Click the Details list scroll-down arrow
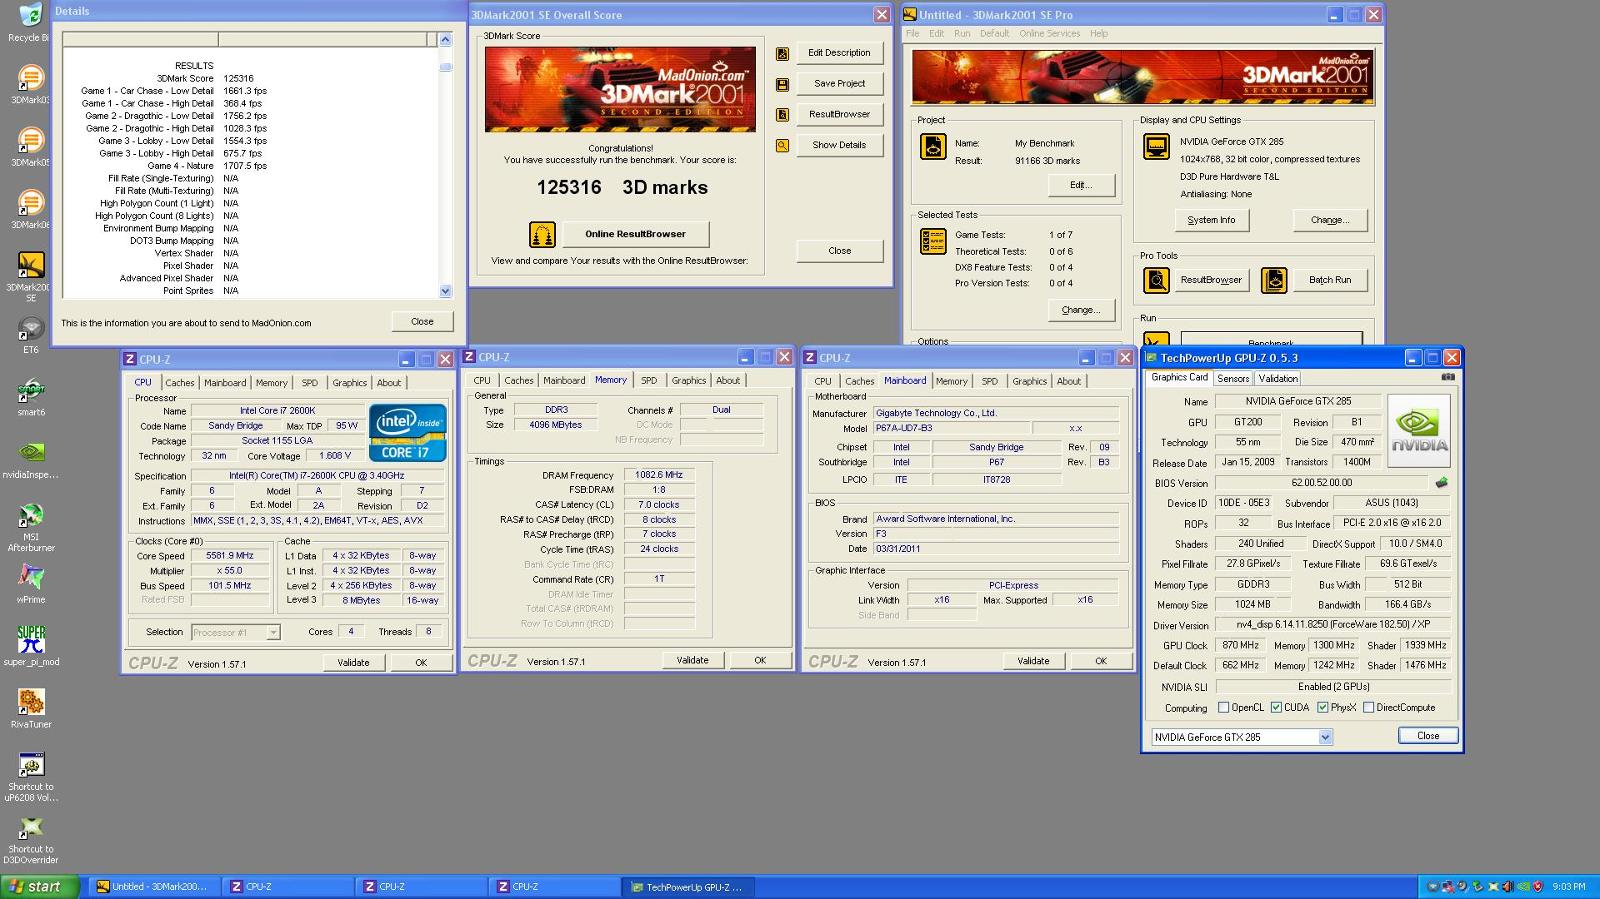 445,291
